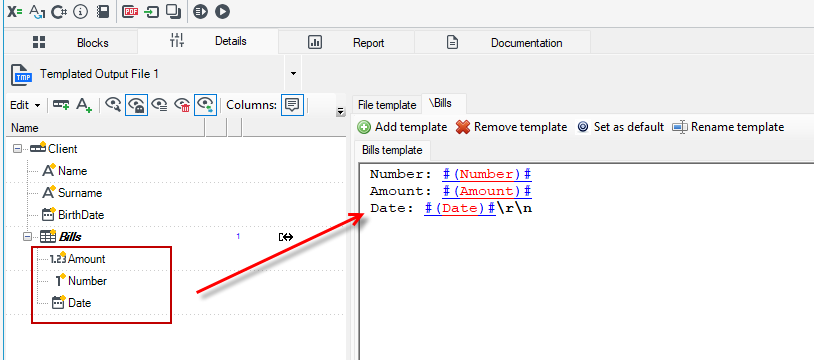Select the BirthDate field in tree
This screenshot has width=814, height=360.
80,215
